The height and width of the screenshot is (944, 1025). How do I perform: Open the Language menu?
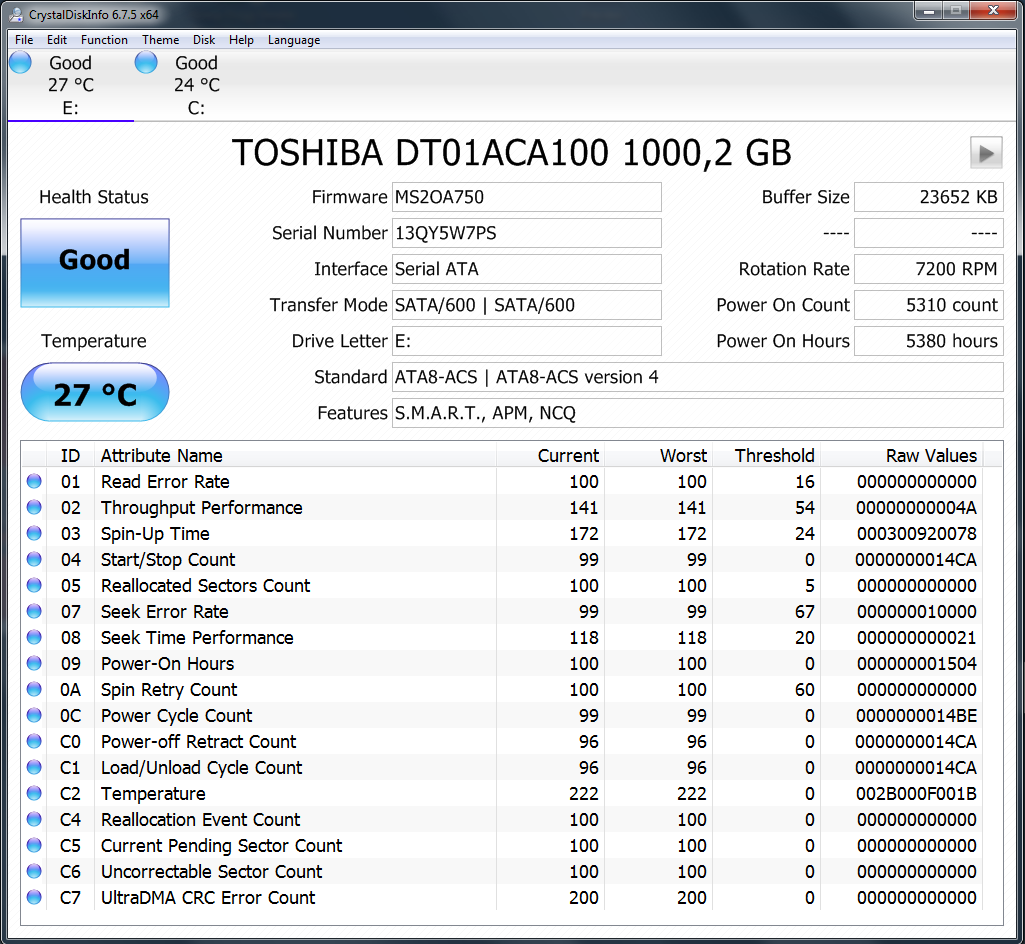click(294, 40)
